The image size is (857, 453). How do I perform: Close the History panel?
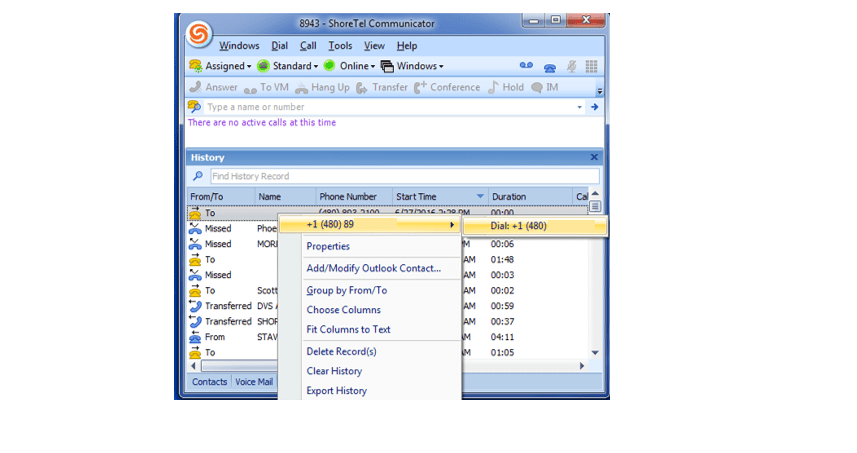coord(594,157)
